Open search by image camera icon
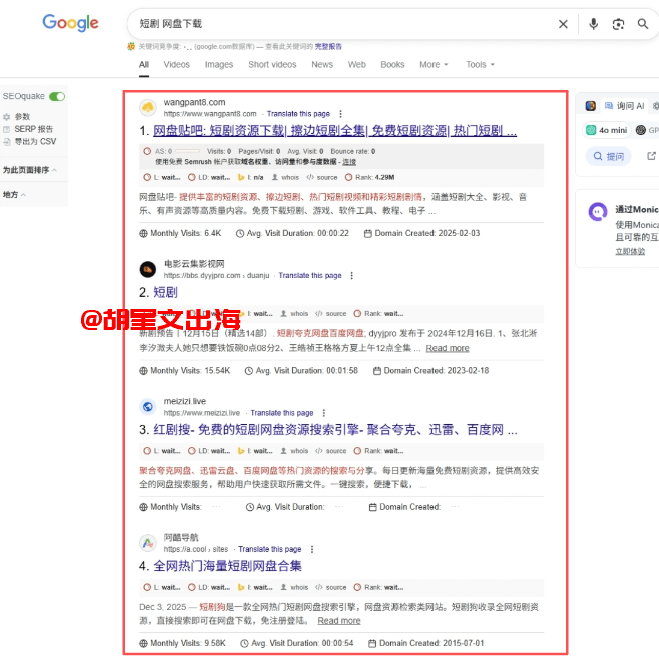 [x=618, y=24]
